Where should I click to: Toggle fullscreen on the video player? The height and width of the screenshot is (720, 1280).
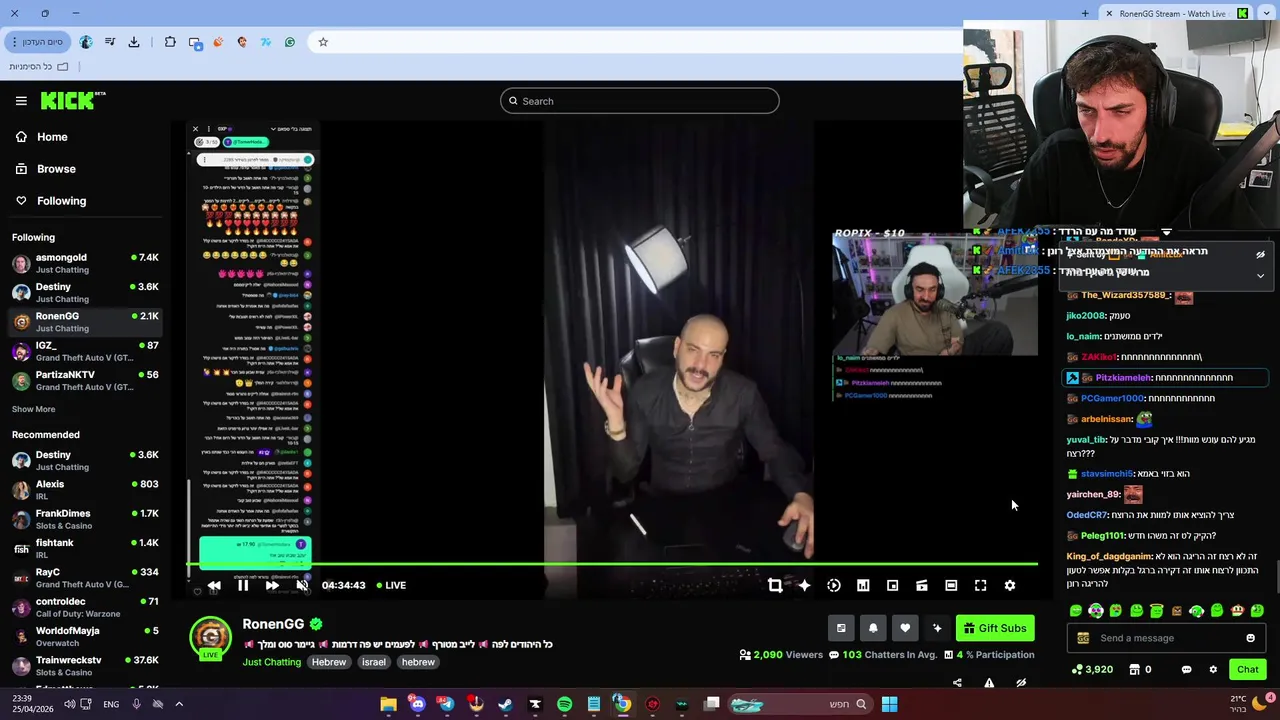tap(980, 586)
